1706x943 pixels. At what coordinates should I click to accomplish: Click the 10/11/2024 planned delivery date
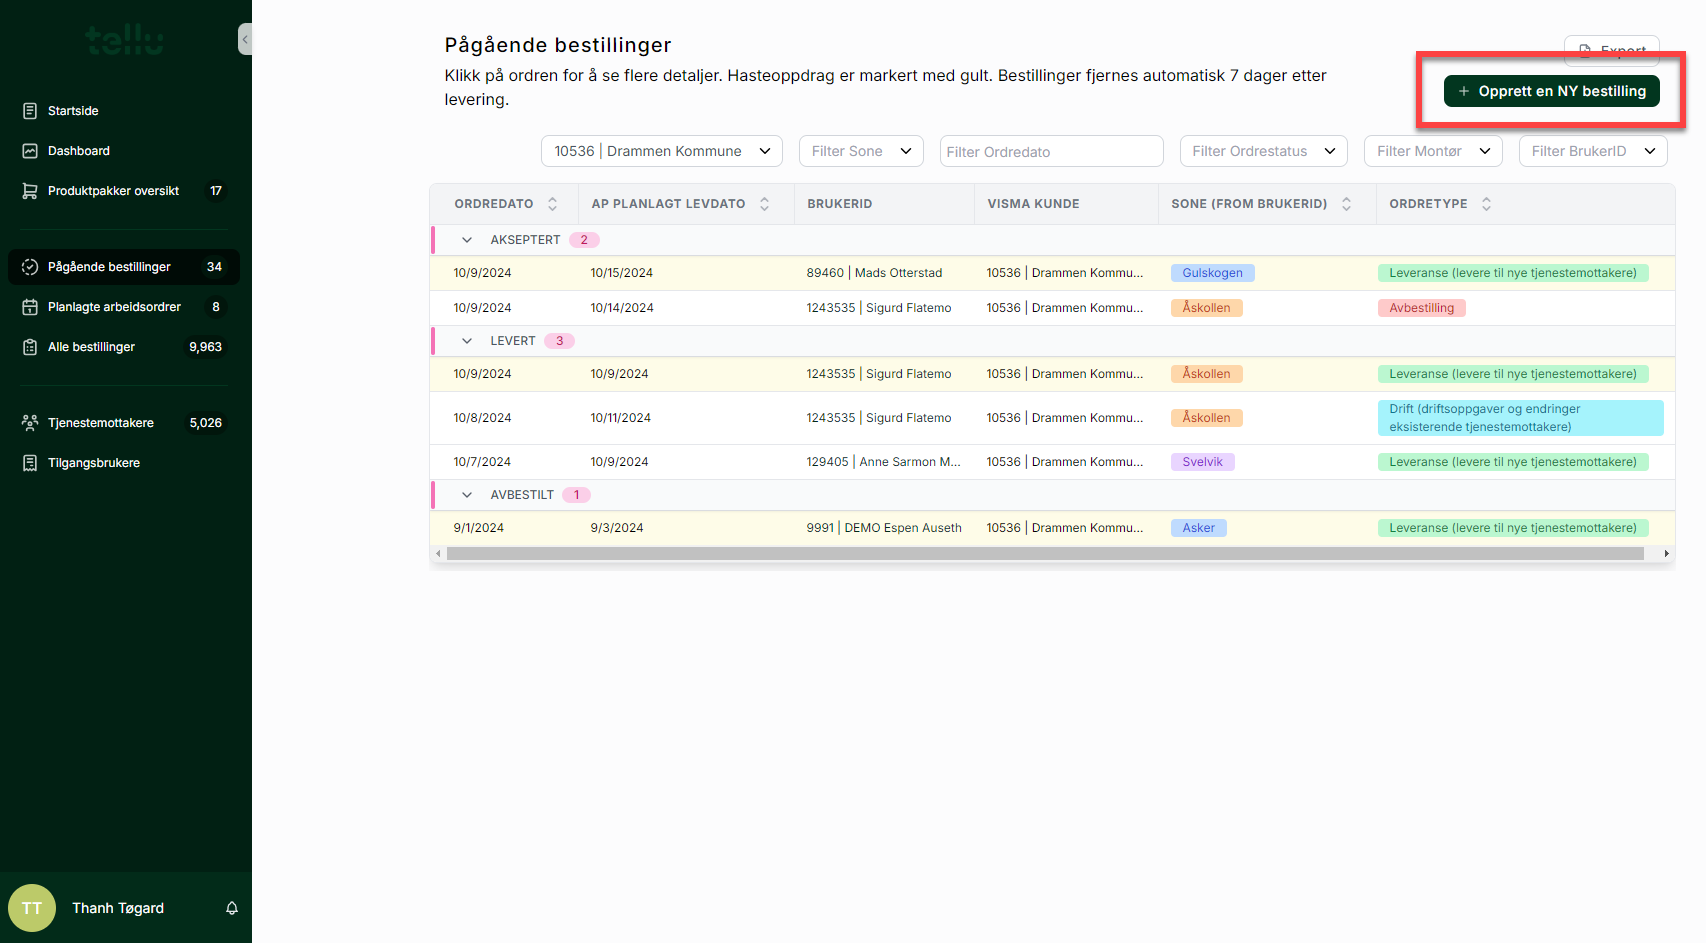click(620, 418)
